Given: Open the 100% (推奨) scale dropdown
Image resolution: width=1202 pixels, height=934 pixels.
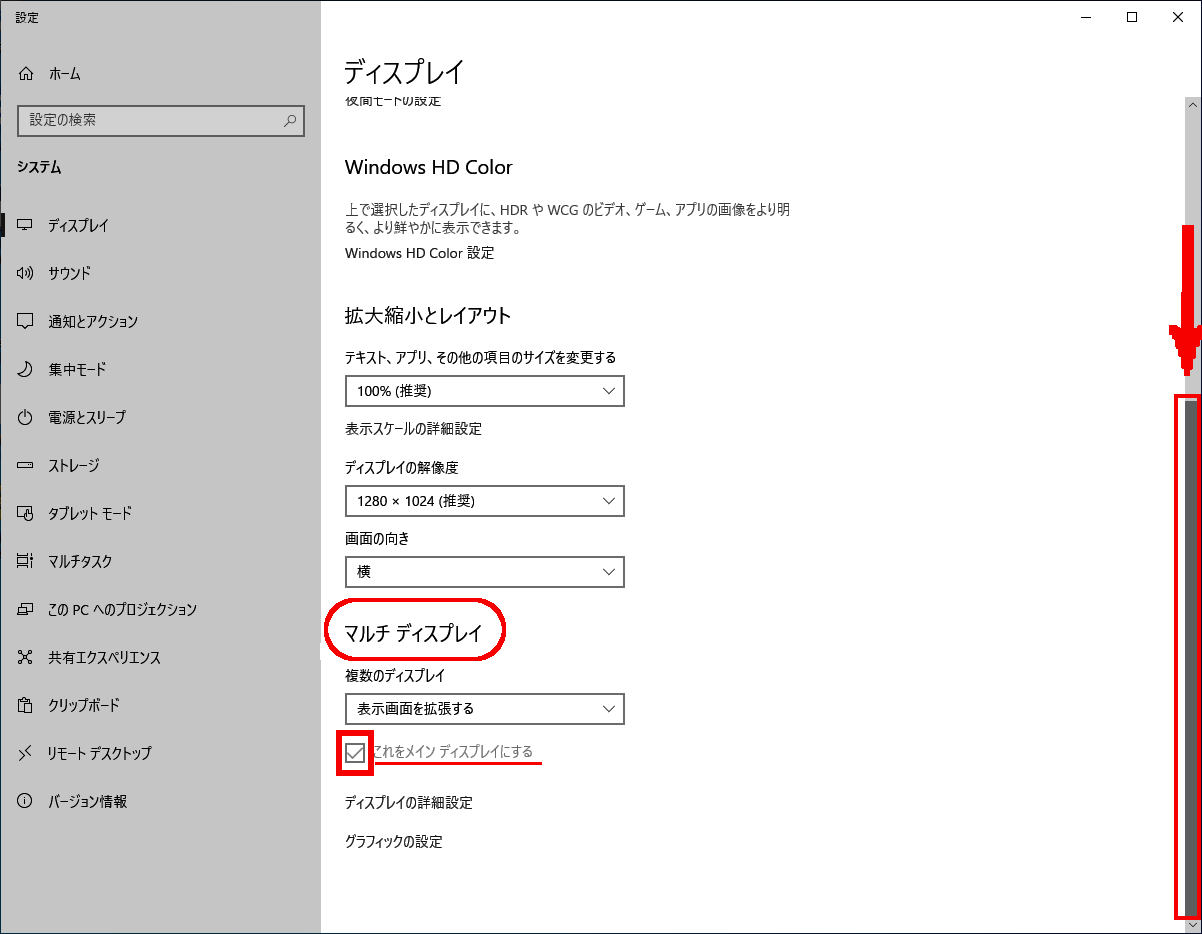Looking at the screenshot, I should click(484, 391).
